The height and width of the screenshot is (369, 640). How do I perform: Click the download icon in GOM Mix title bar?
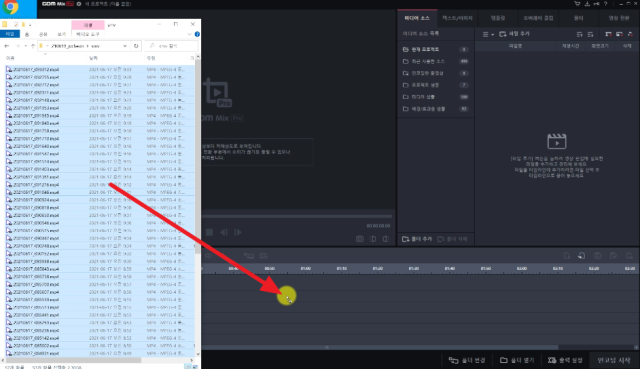coord(587,4)
